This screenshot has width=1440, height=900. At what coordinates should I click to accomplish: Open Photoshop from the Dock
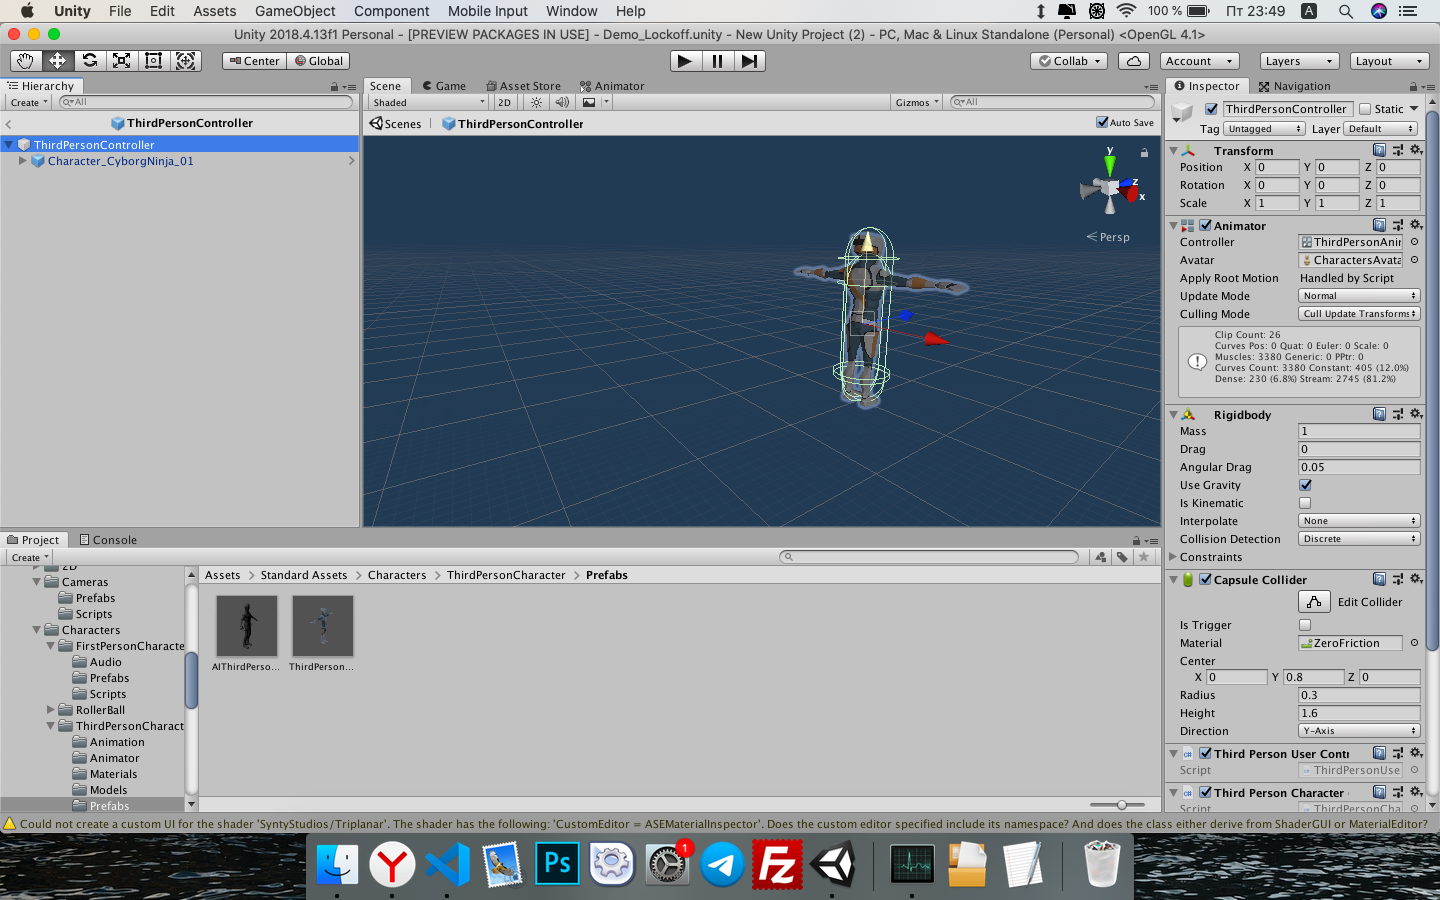(x=557, y=864)
